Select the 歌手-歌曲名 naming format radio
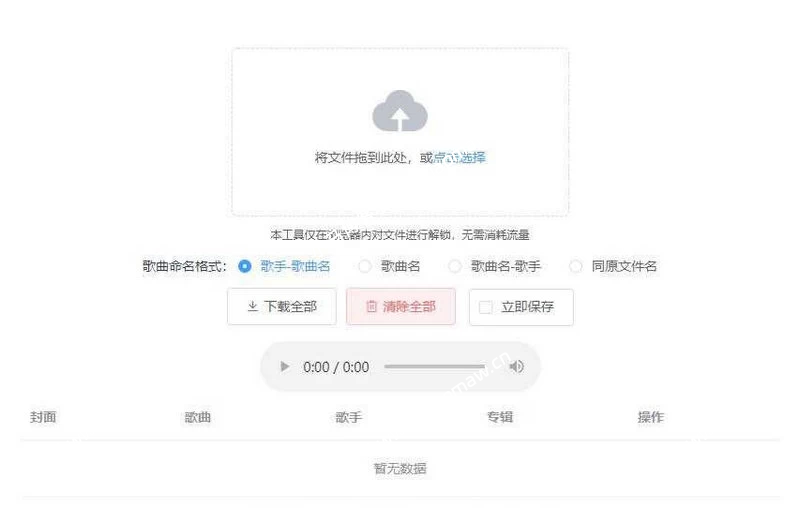 (245, 266)
